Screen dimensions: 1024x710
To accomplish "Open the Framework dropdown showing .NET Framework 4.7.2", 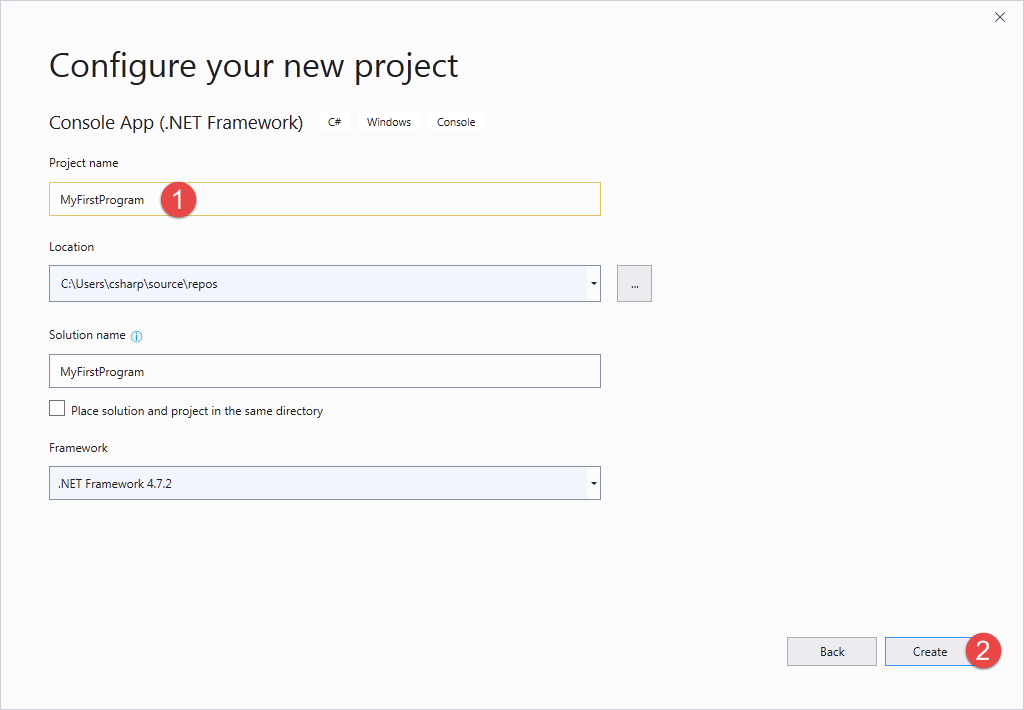I will point(324,483).
